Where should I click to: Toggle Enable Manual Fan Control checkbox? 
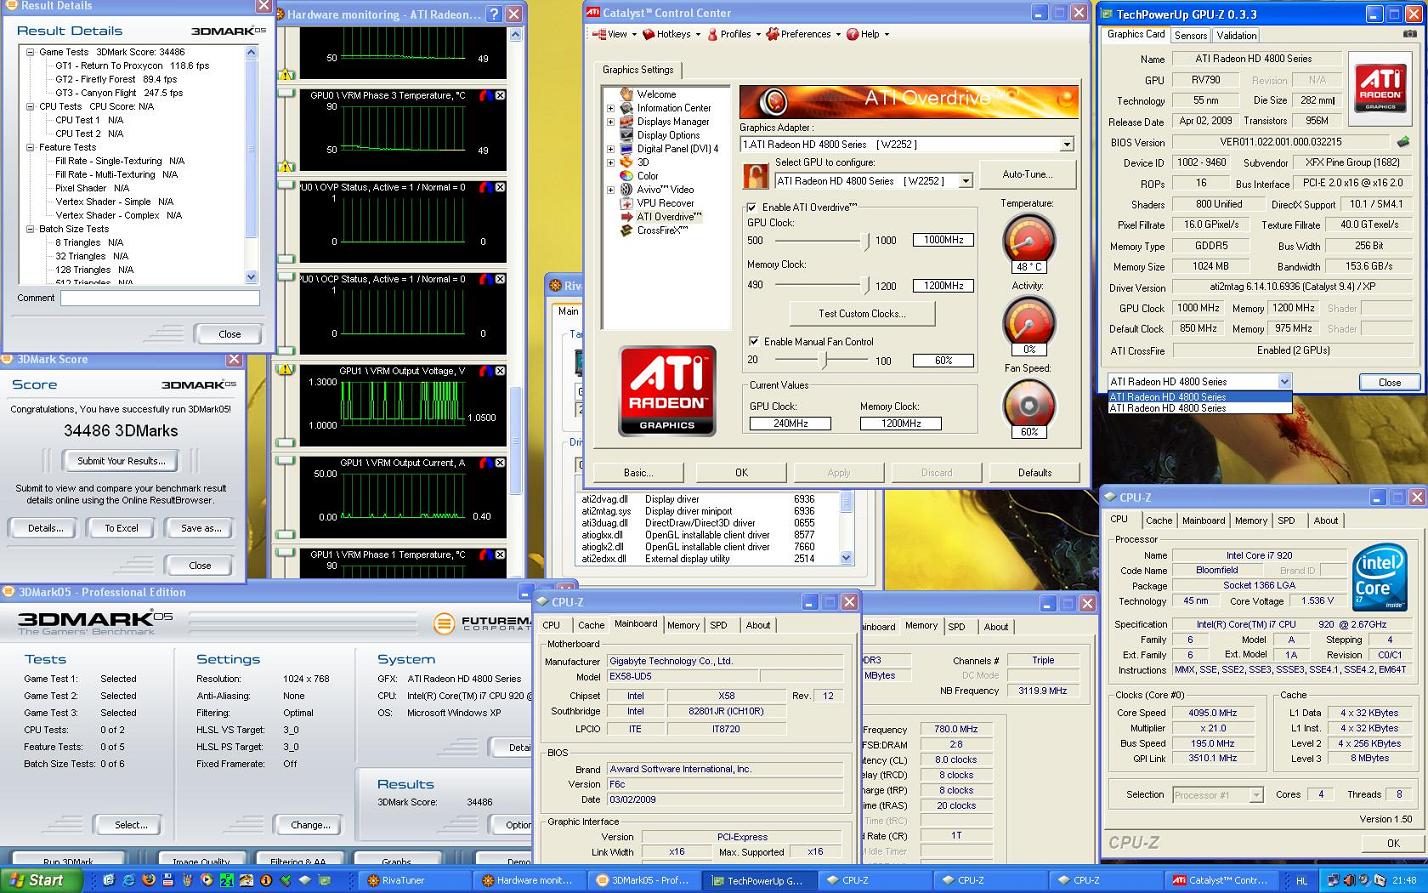click(753, 341)
